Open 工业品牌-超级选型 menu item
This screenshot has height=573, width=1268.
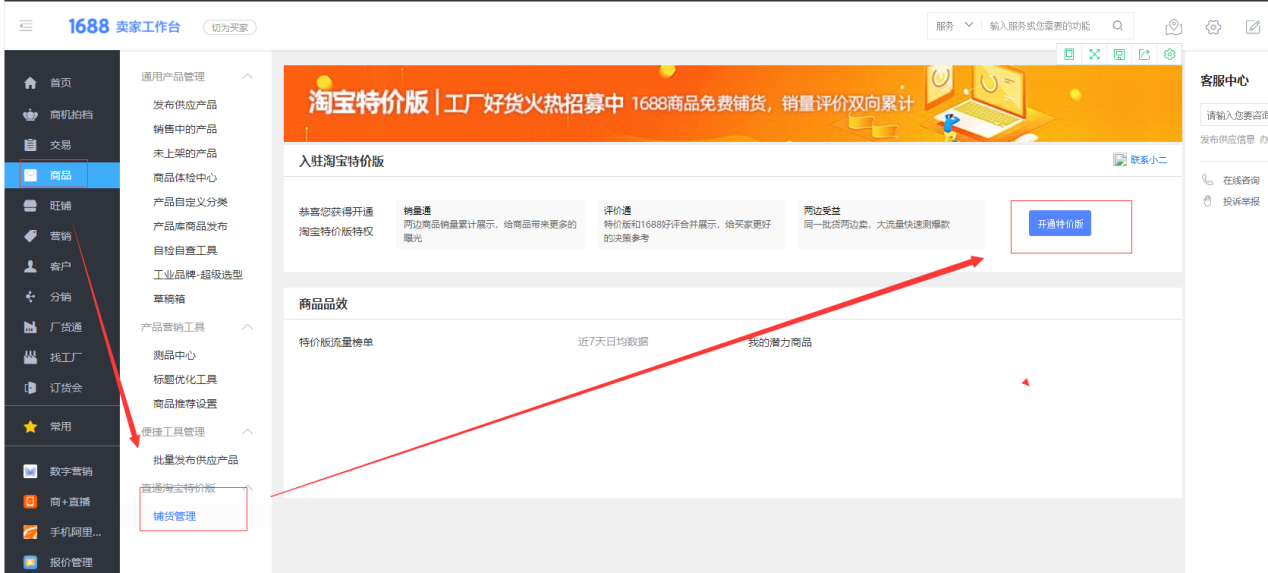tap(198, 274)
